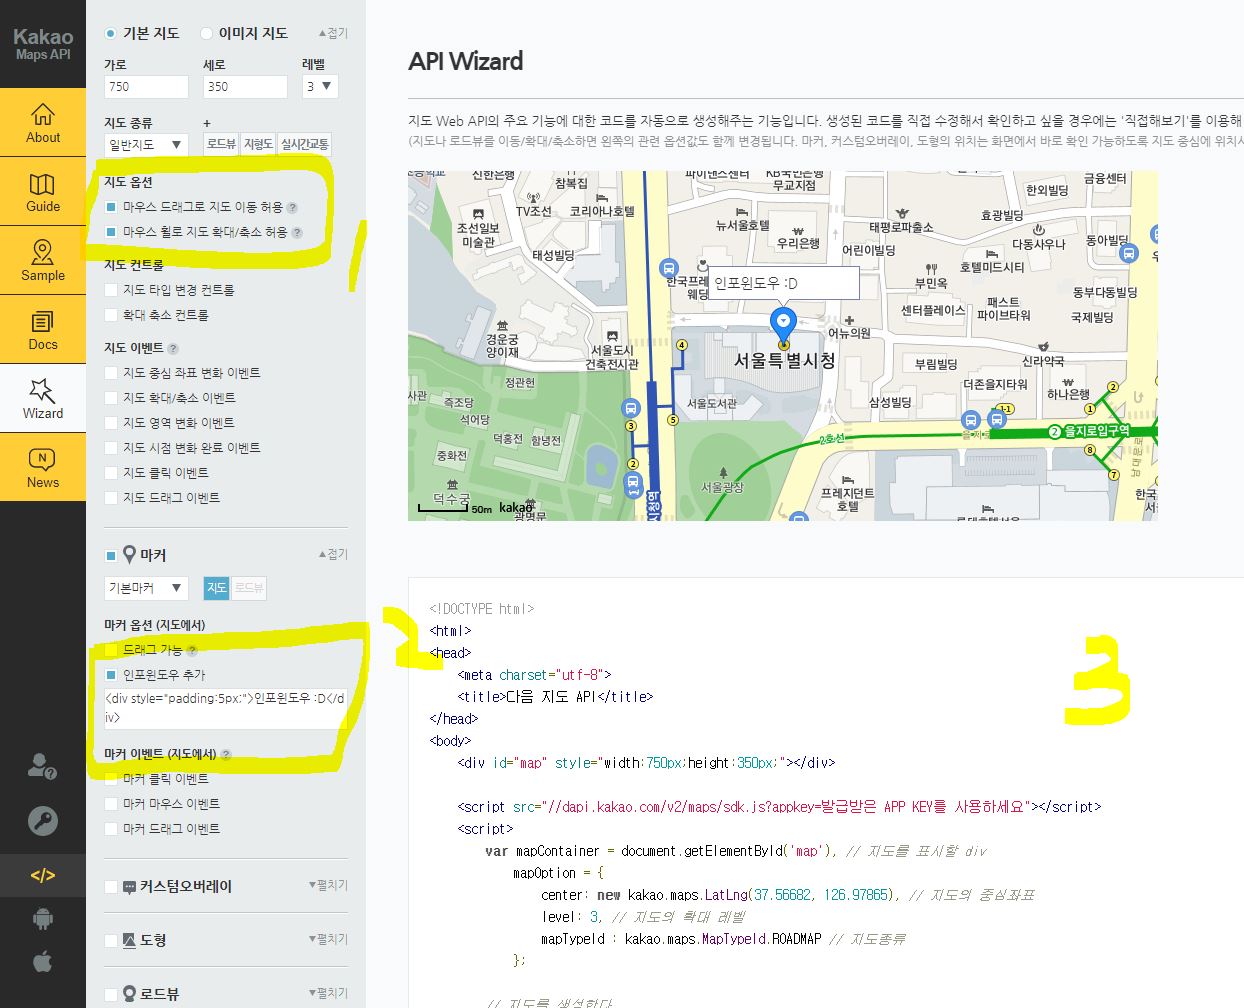Click the blue marker pin on the map
This screenshot has height=1008, width=1244.
coord(783,326)
